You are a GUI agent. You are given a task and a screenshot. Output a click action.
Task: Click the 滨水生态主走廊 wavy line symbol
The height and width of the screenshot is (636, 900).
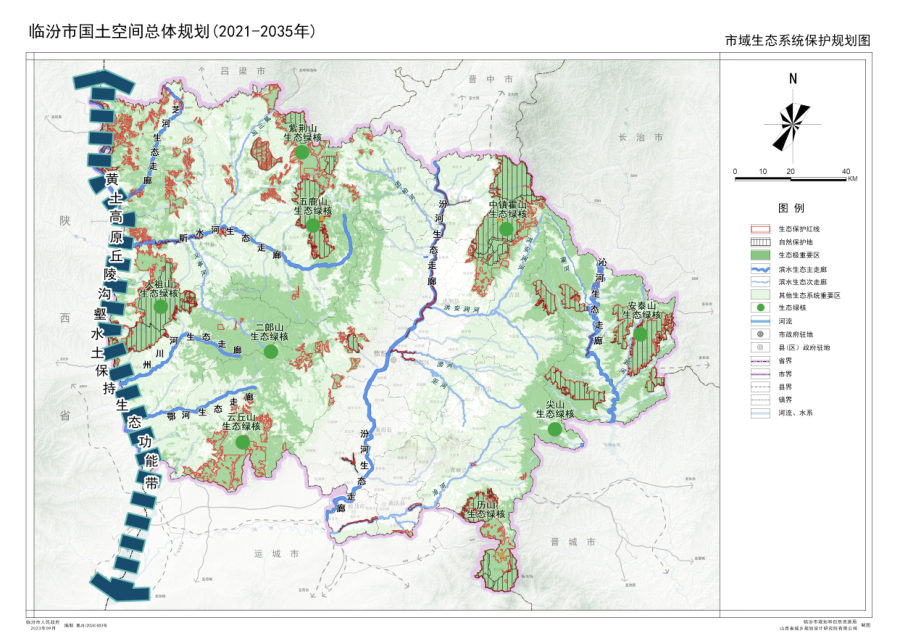coord(761,269)
